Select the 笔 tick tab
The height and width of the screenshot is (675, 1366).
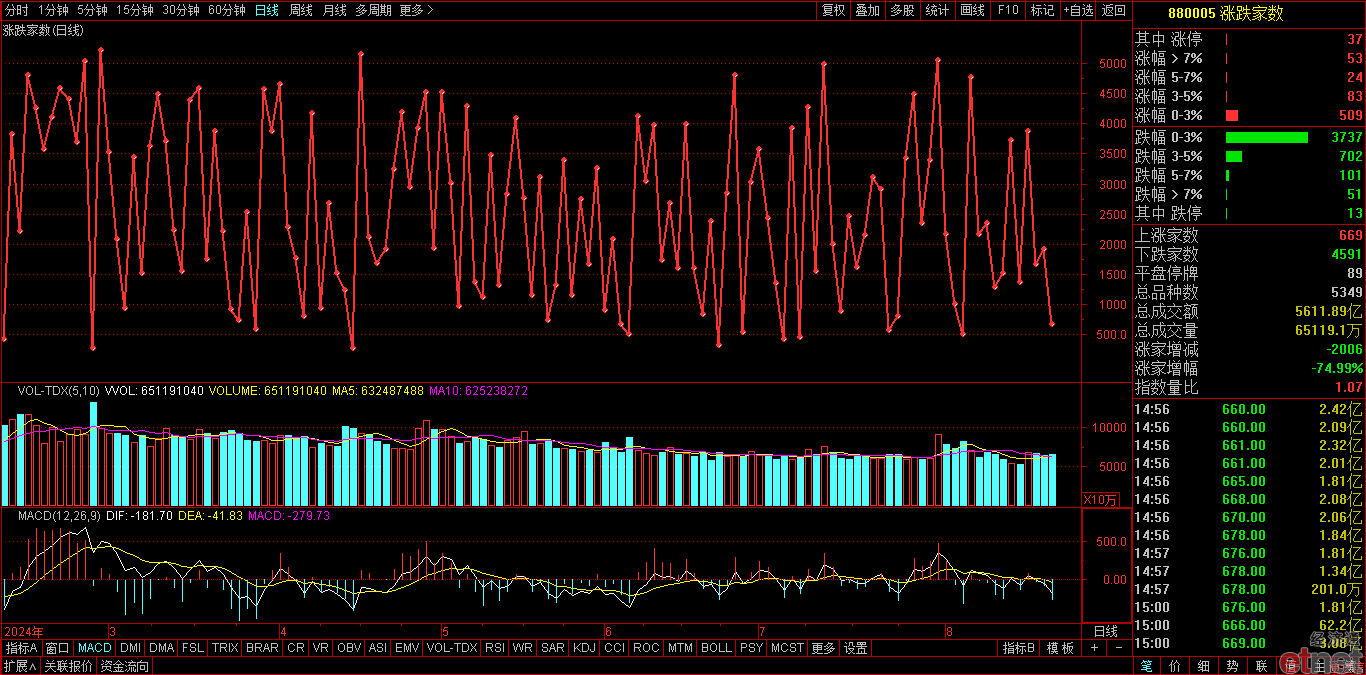(x=1146, y=666)
